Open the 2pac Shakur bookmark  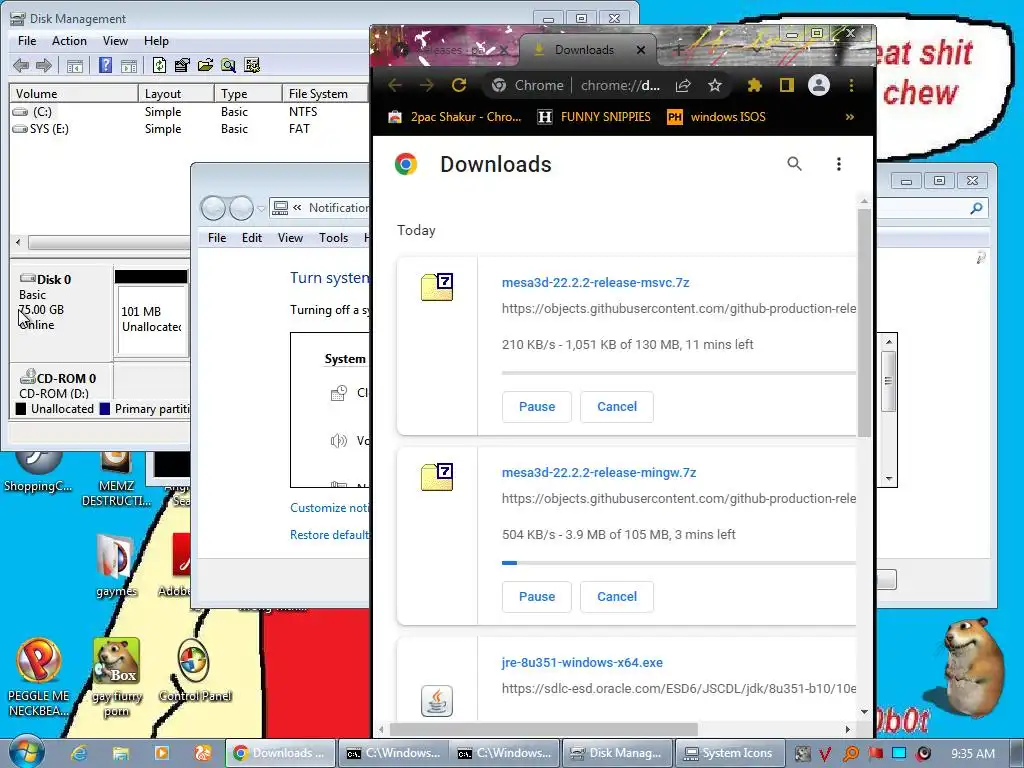(x=455, y=117)
